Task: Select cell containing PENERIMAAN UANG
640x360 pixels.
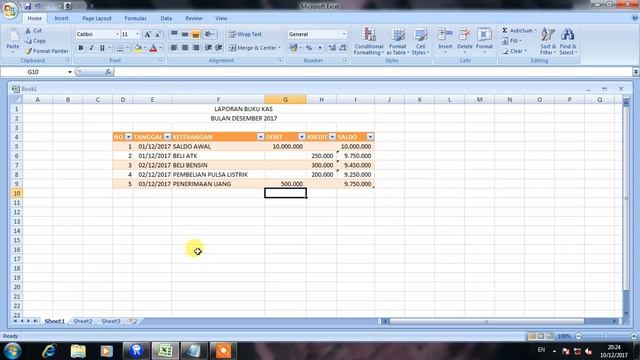Action: (218, 184)
